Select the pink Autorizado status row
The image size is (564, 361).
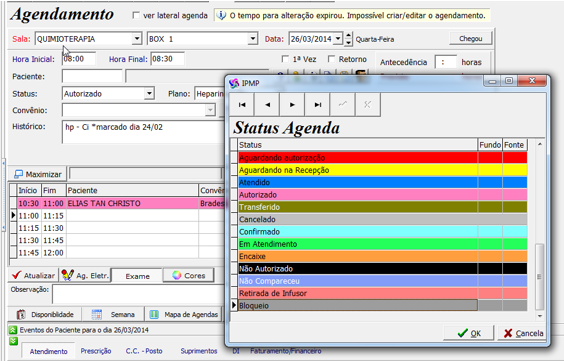382,195
